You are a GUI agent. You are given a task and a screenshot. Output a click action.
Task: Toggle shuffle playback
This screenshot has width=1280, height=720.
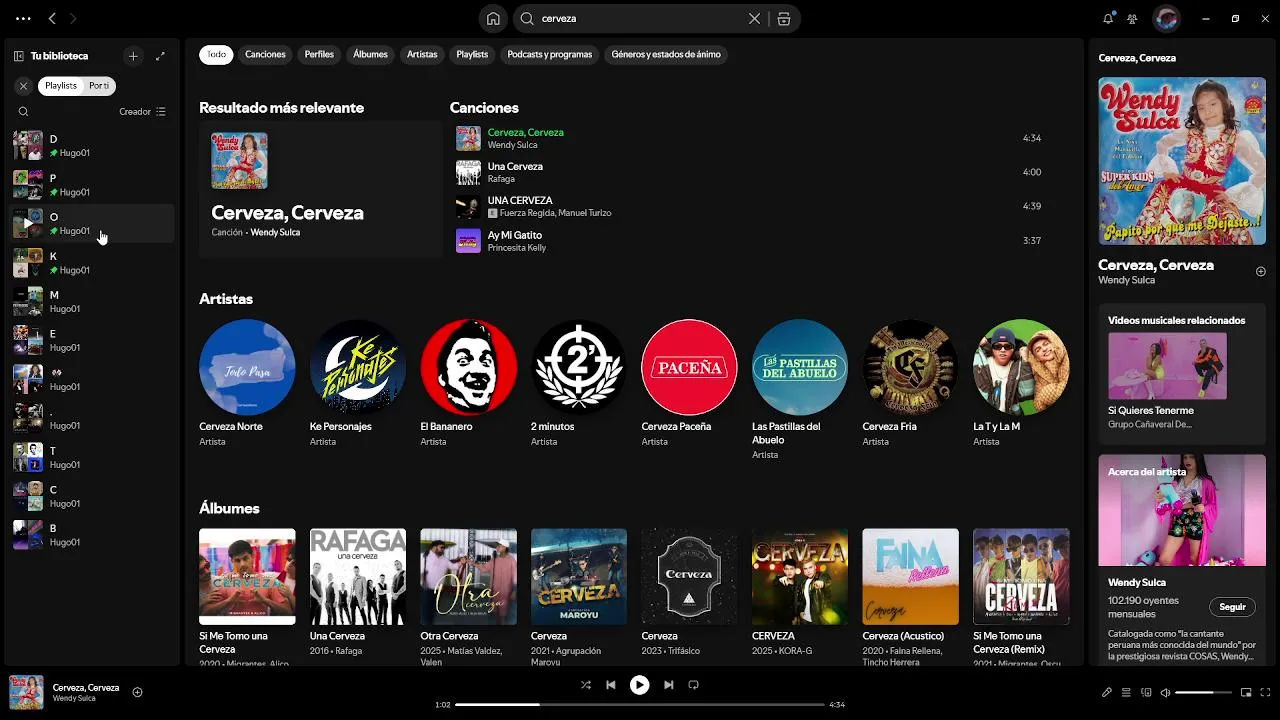click(585, 685)
